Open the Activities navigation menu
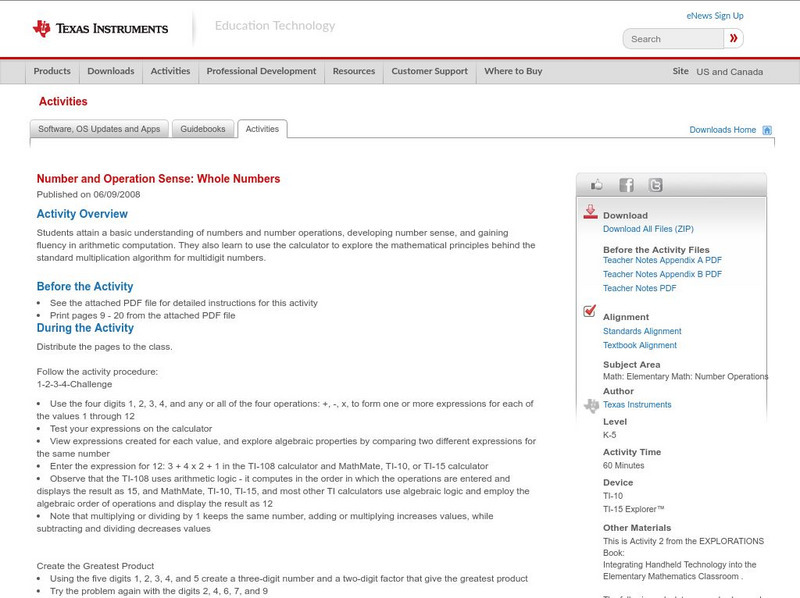The height and width of the screenshot is (598, 800). [x=170, y=71]
